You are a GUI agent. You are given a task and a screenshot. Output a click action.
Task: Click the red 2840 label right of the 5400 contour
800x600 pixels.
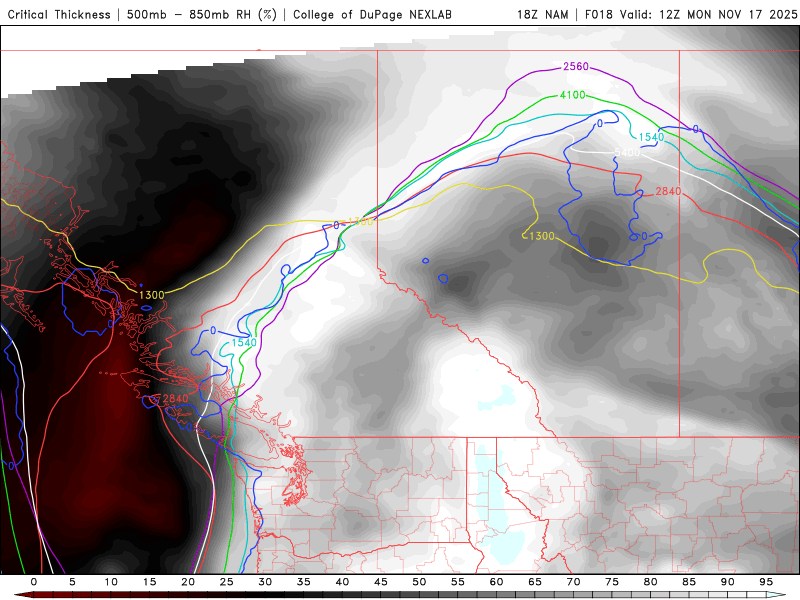[x=668, y=191]
